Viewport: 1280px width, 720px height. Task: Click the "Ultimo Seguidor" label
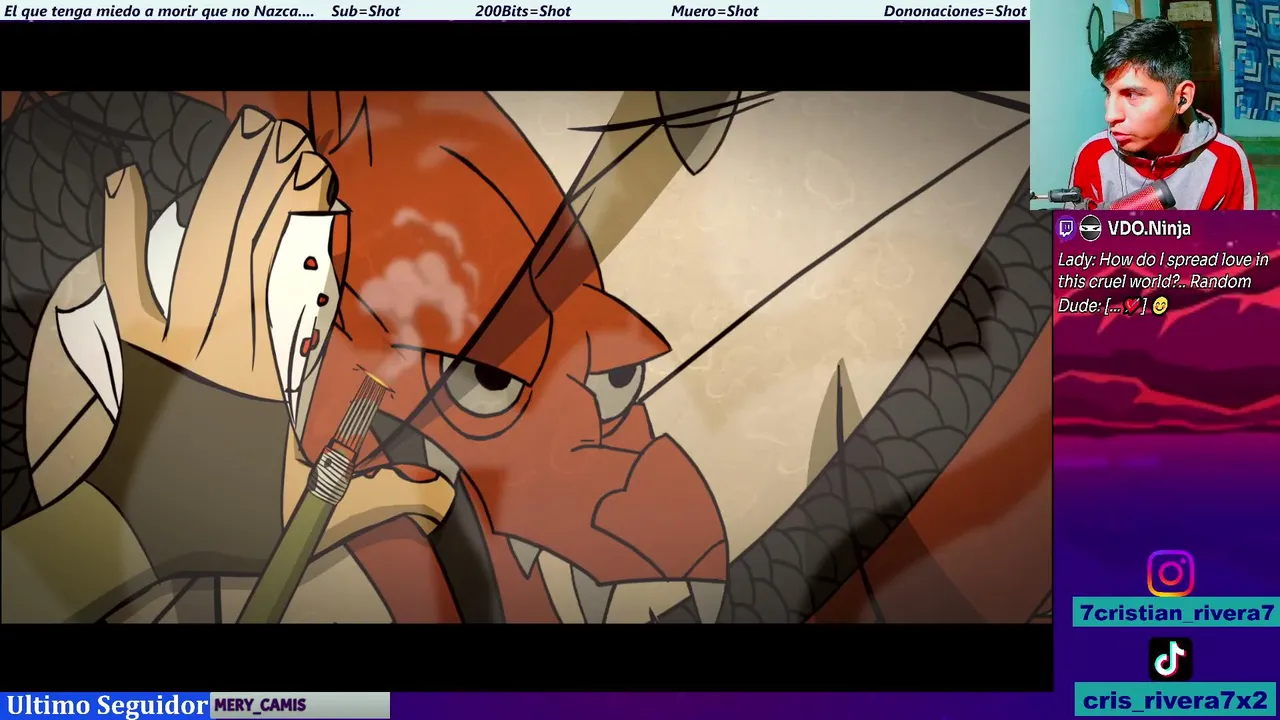(107, 705)
